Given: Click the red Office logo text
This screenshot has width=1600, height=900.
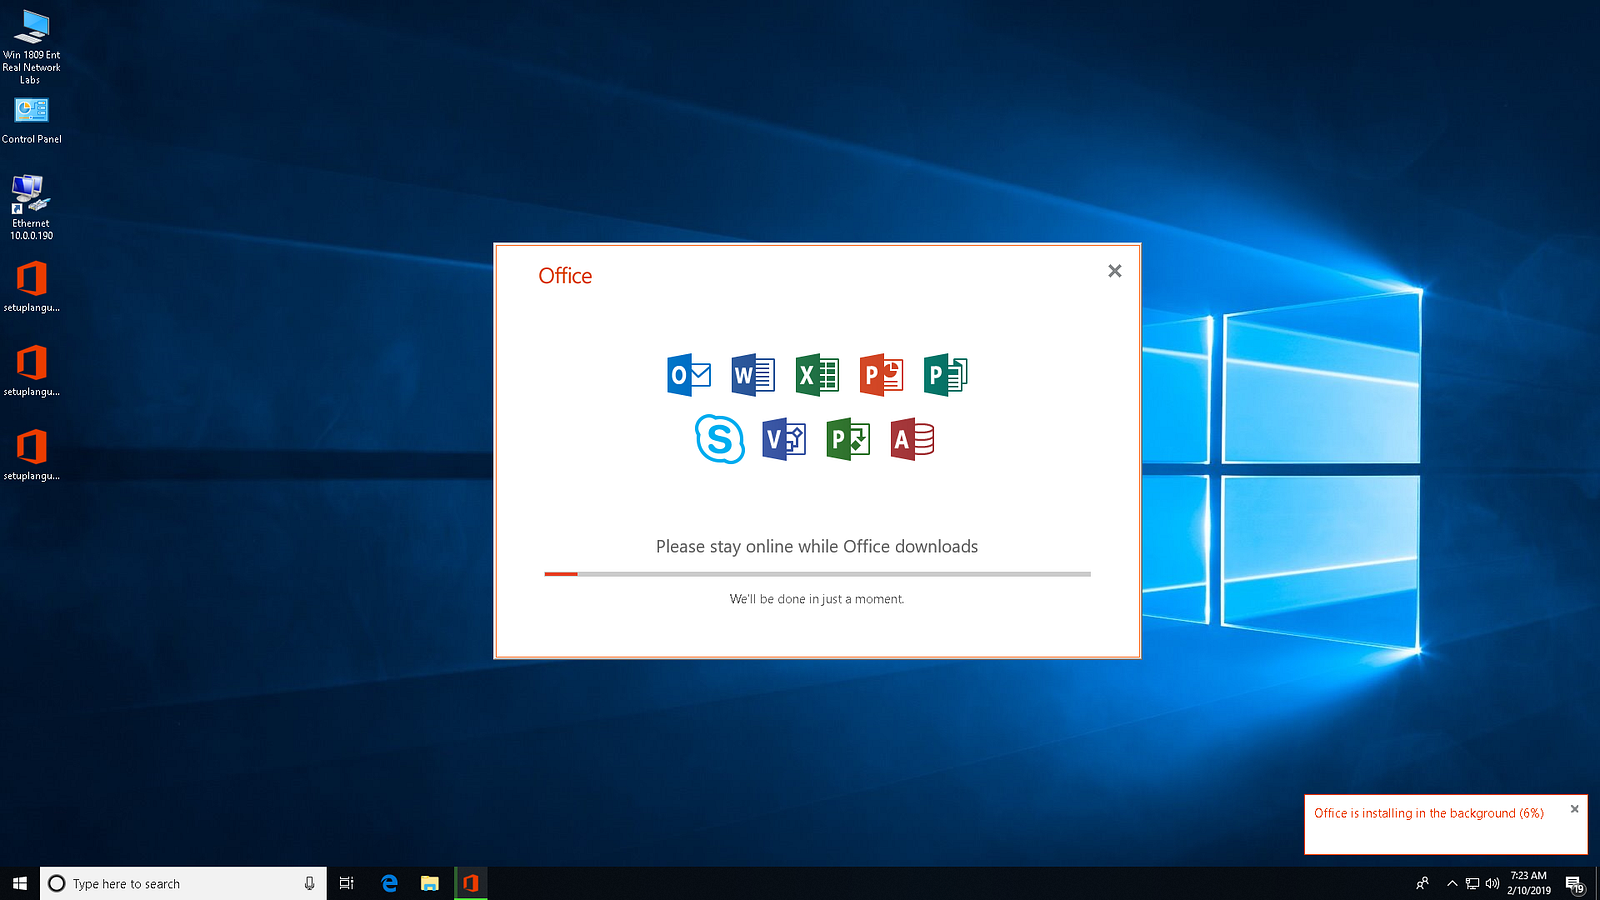Looking at the screenshot, I should click(565, 276).
